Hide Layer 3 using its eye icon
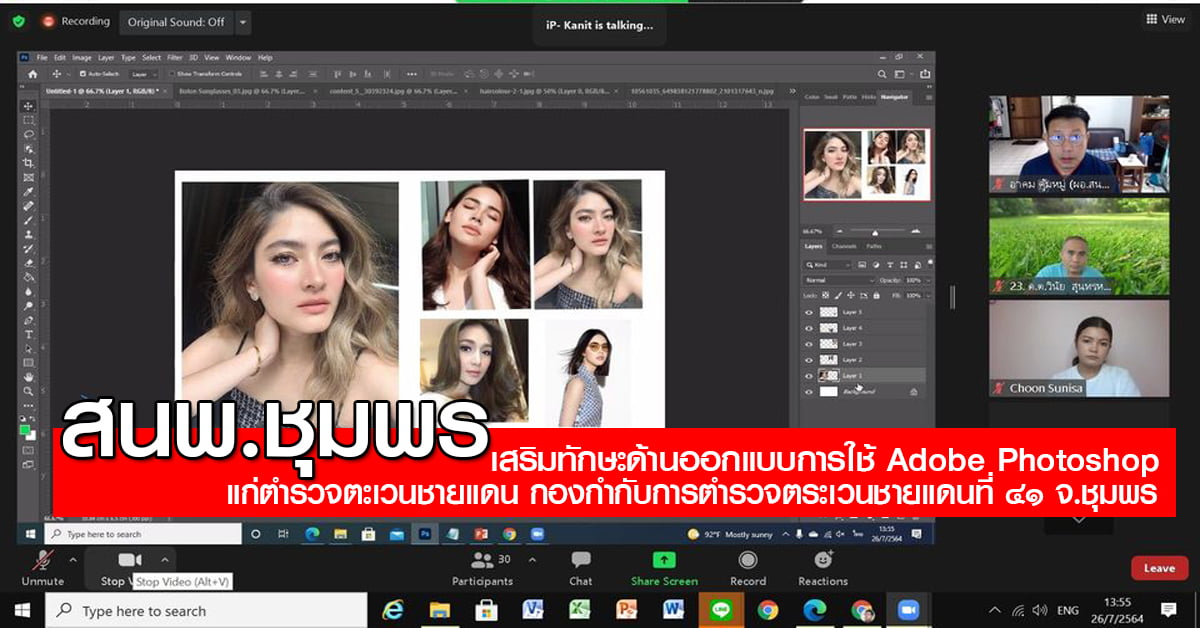 point(810,344)
